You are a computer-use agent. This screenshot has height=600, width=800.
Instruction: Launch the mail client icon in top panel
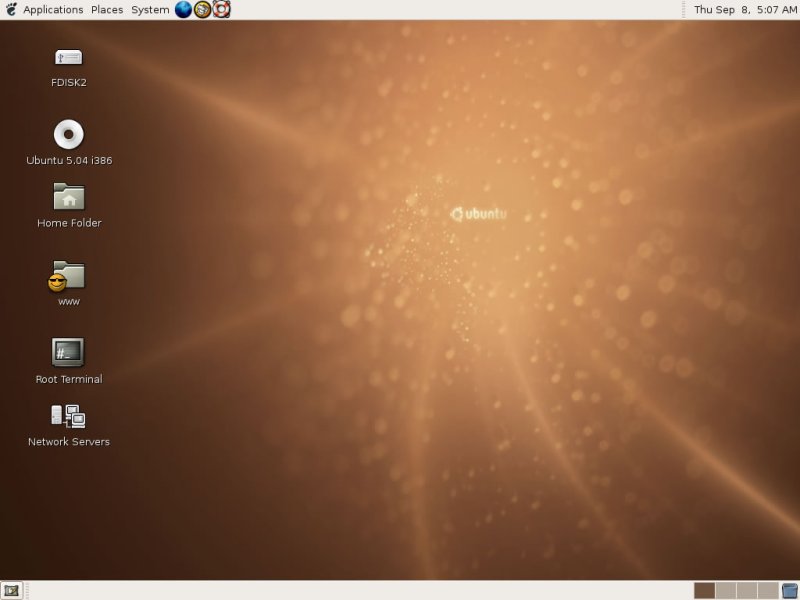pos(202,10)
